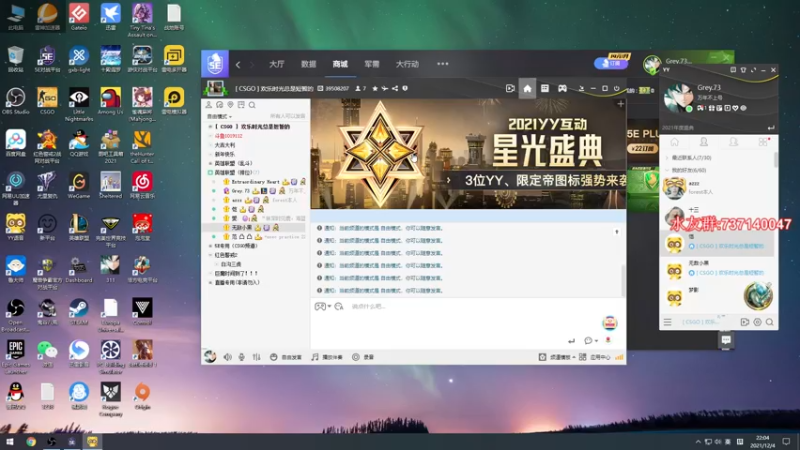Open the calendar icon above channel tree

241,105
